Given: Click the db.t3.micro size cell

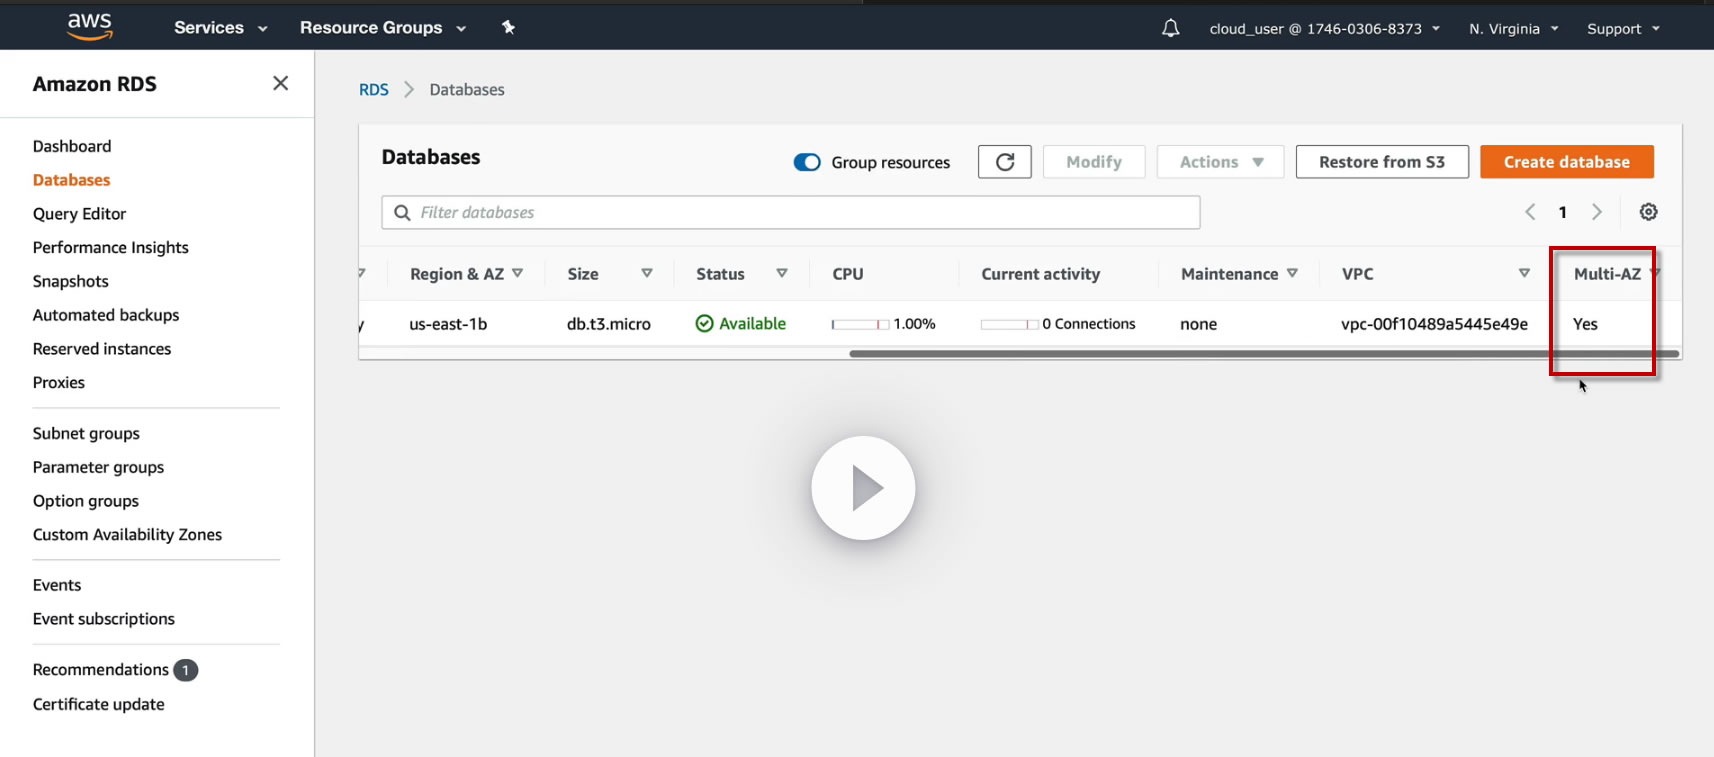Looking at the screenshot, I should pyautogui.click(x=609, y=324).
